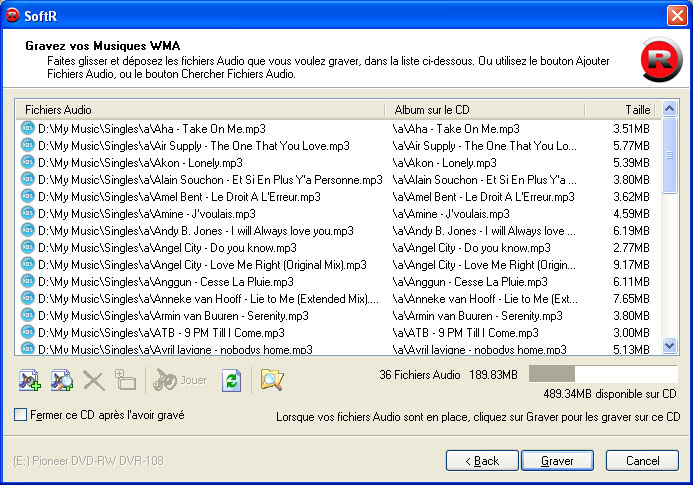The height and width of the screenshot is (485, 693).
Task: Select the Aha - Take On Me.mp3 row
Action: pos(339,129)
